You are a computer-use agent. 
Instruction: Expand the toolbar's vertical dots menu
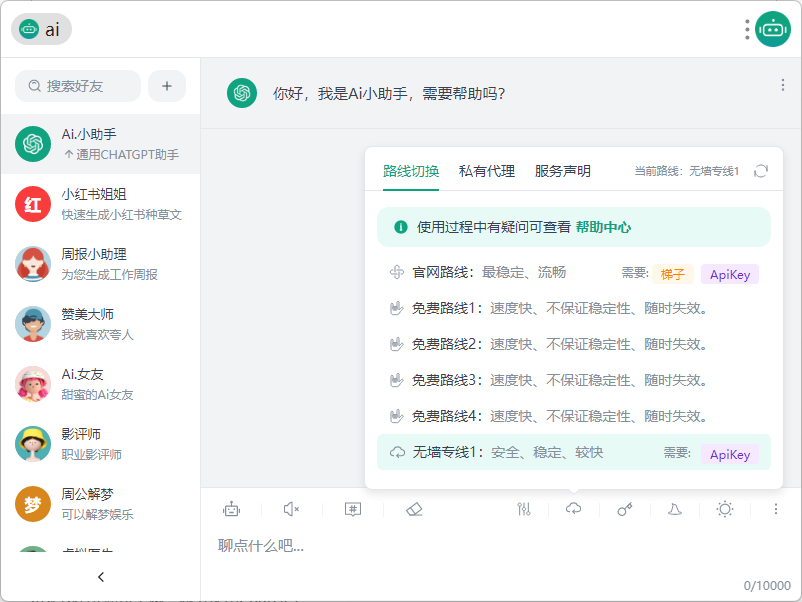(x=775, y=509)
